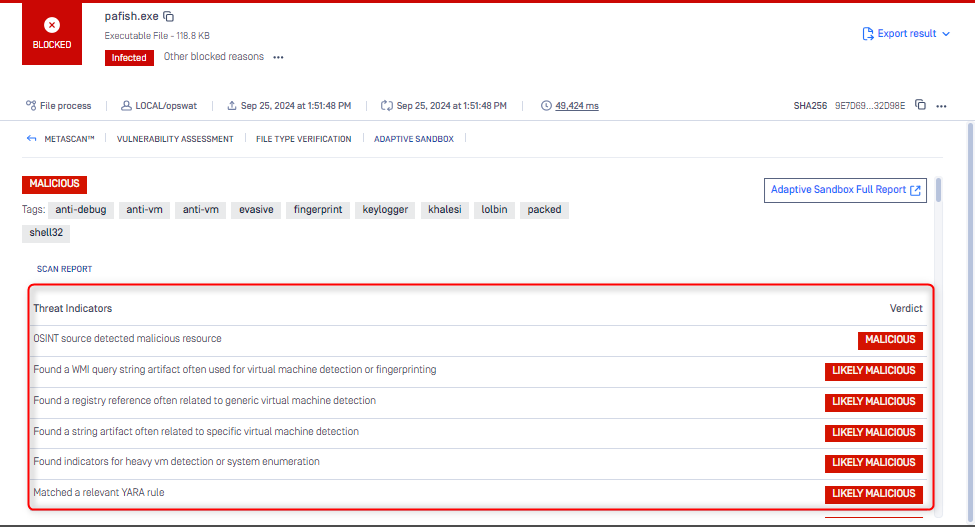Expand the Export result dropdown arrow
The height and width of the screenshot is (527, 975).
946,34
